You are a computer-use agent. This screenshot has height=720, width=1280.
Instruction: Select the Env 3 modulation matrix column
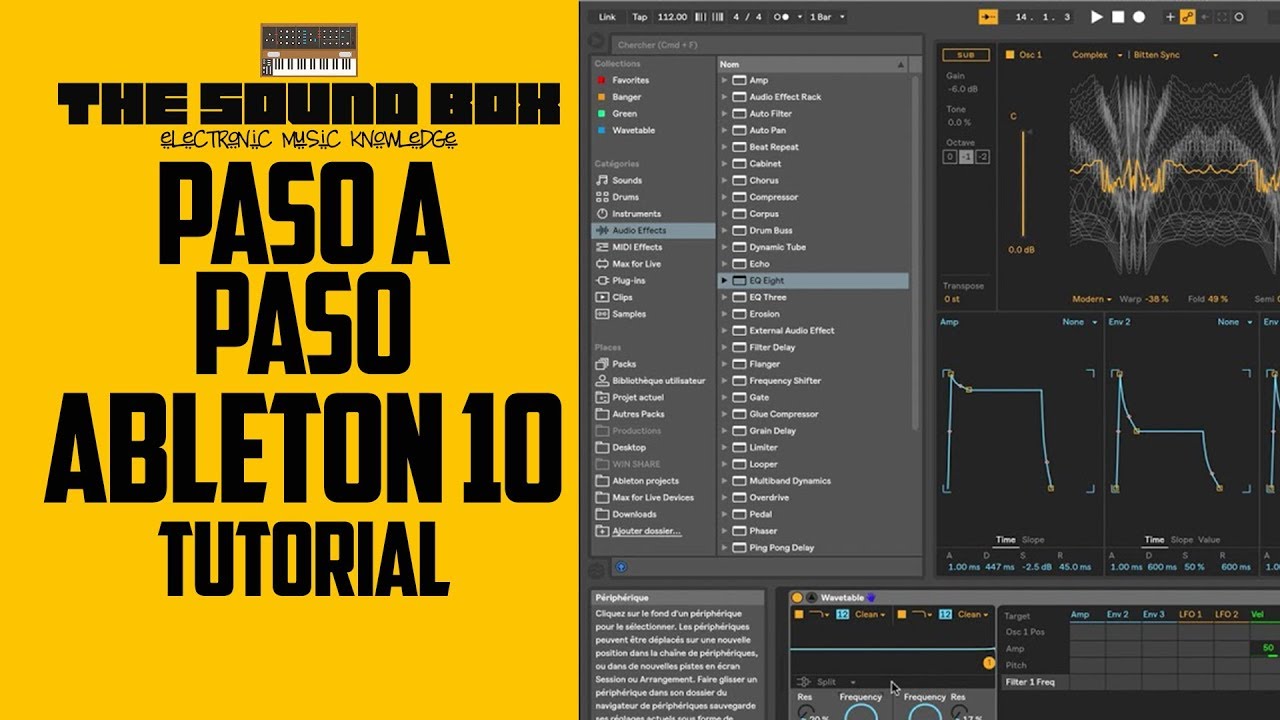tap(1155, 615)
